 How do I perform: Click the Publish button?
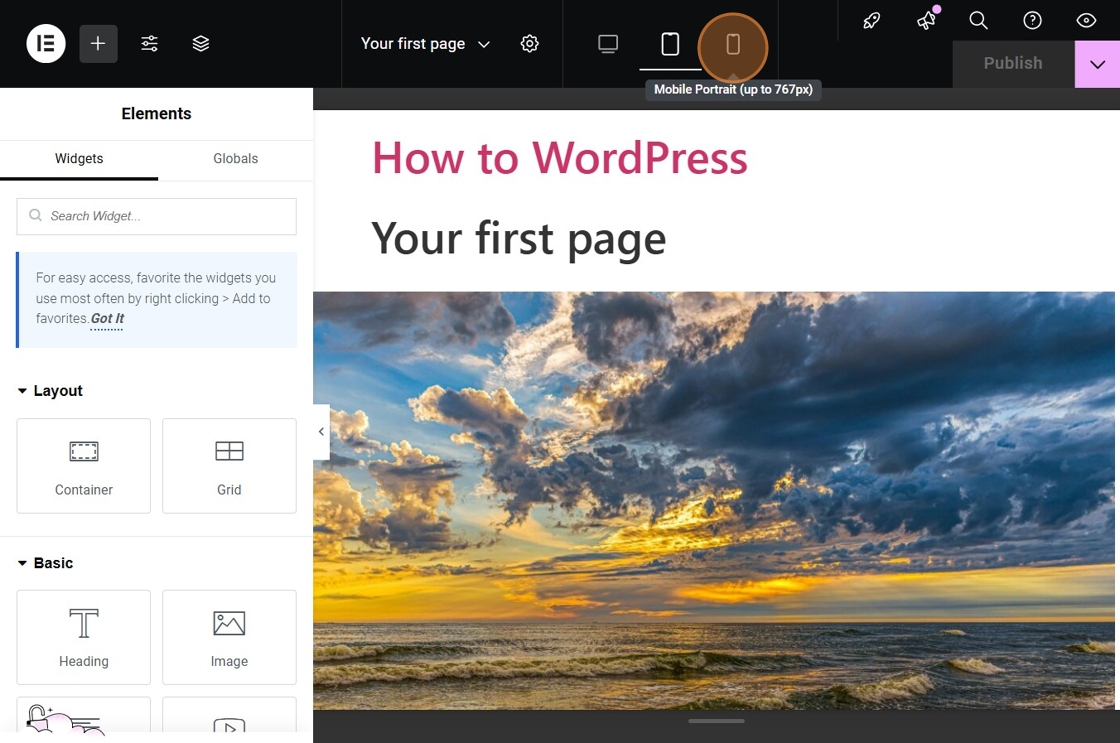click(1013, 64)
